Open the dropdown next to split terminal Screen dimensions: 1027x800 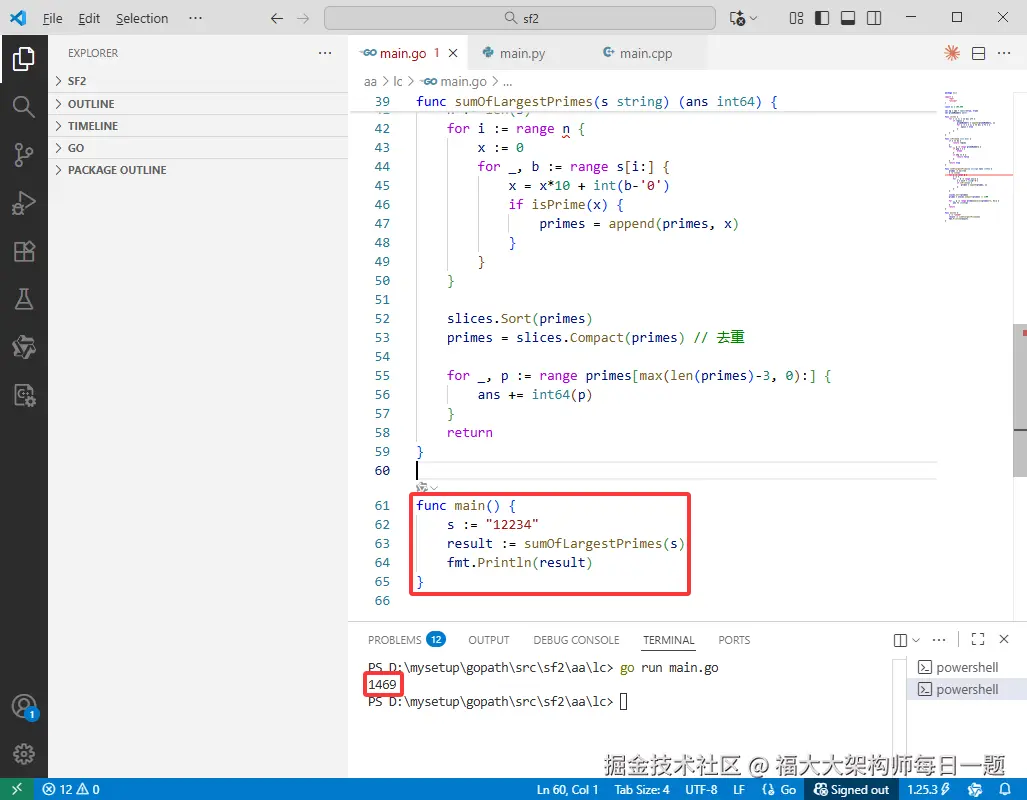[x=916, y=639]
